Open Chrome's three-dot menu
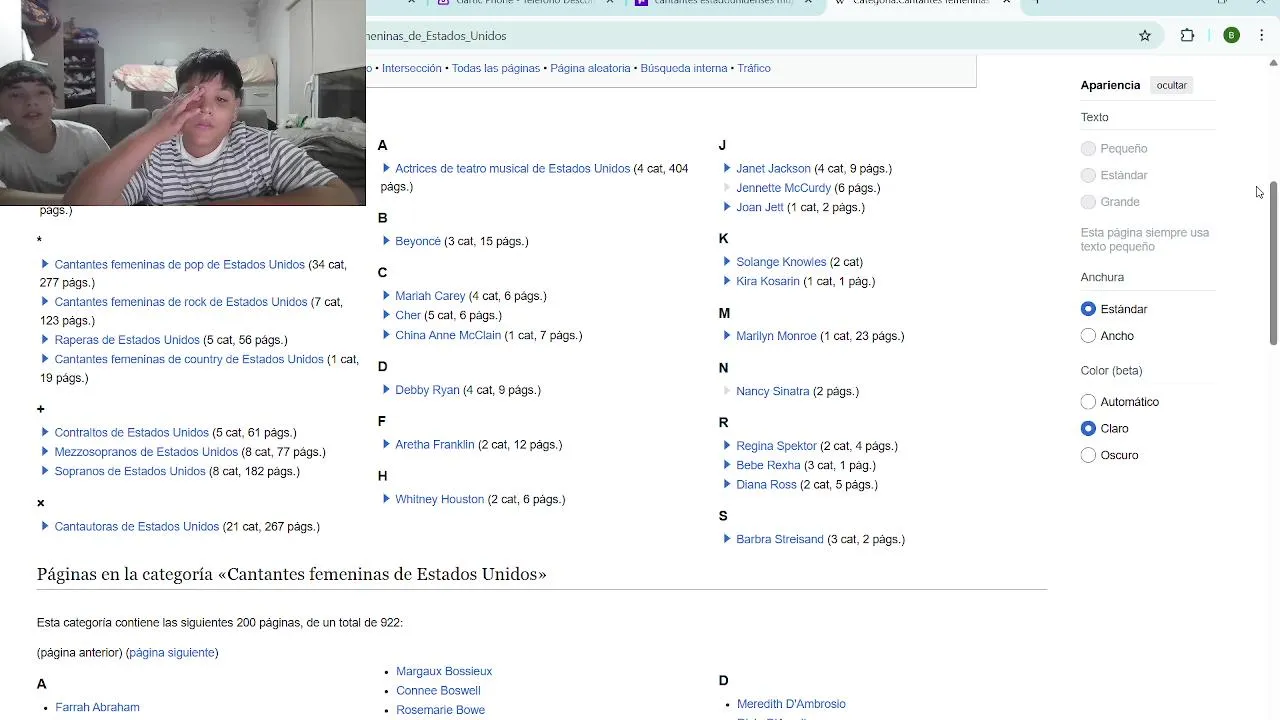 point(1262,36)
